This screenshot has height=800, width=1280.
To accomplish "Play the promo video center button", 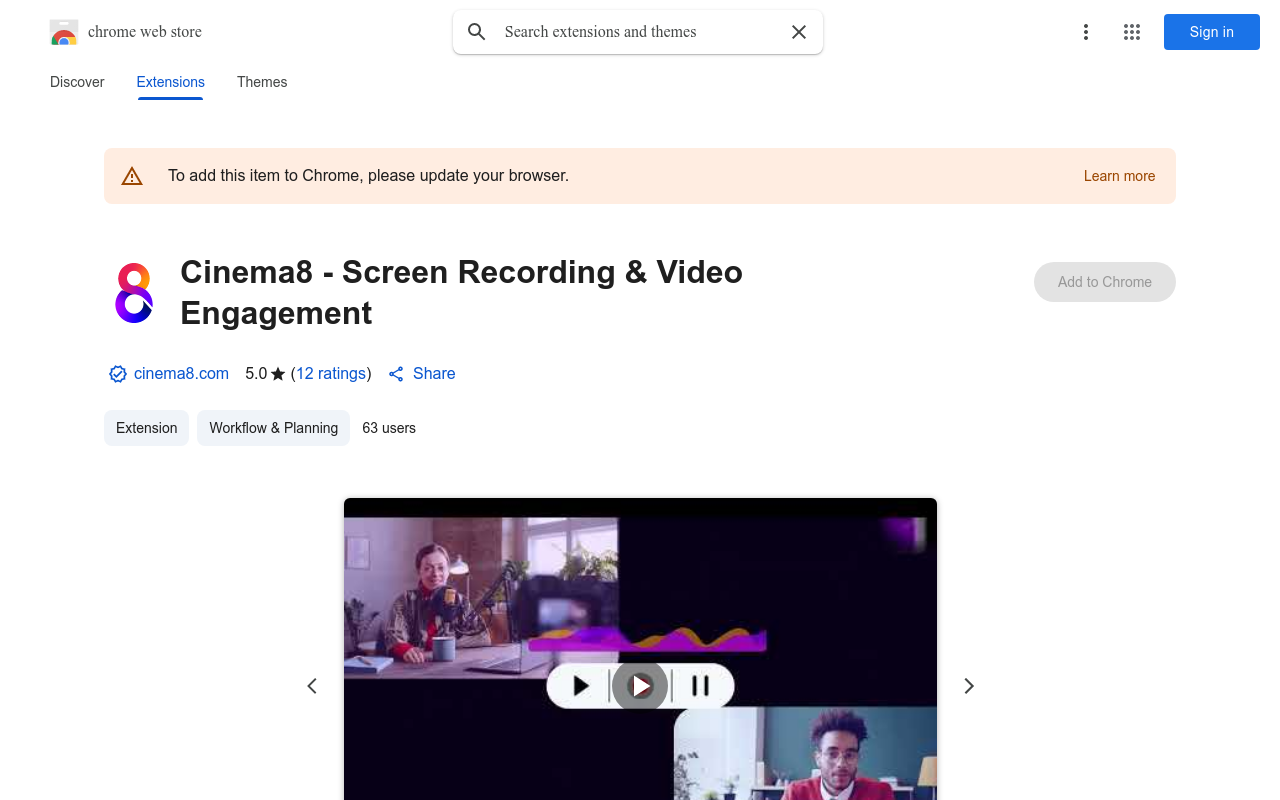I will (640, 686).
